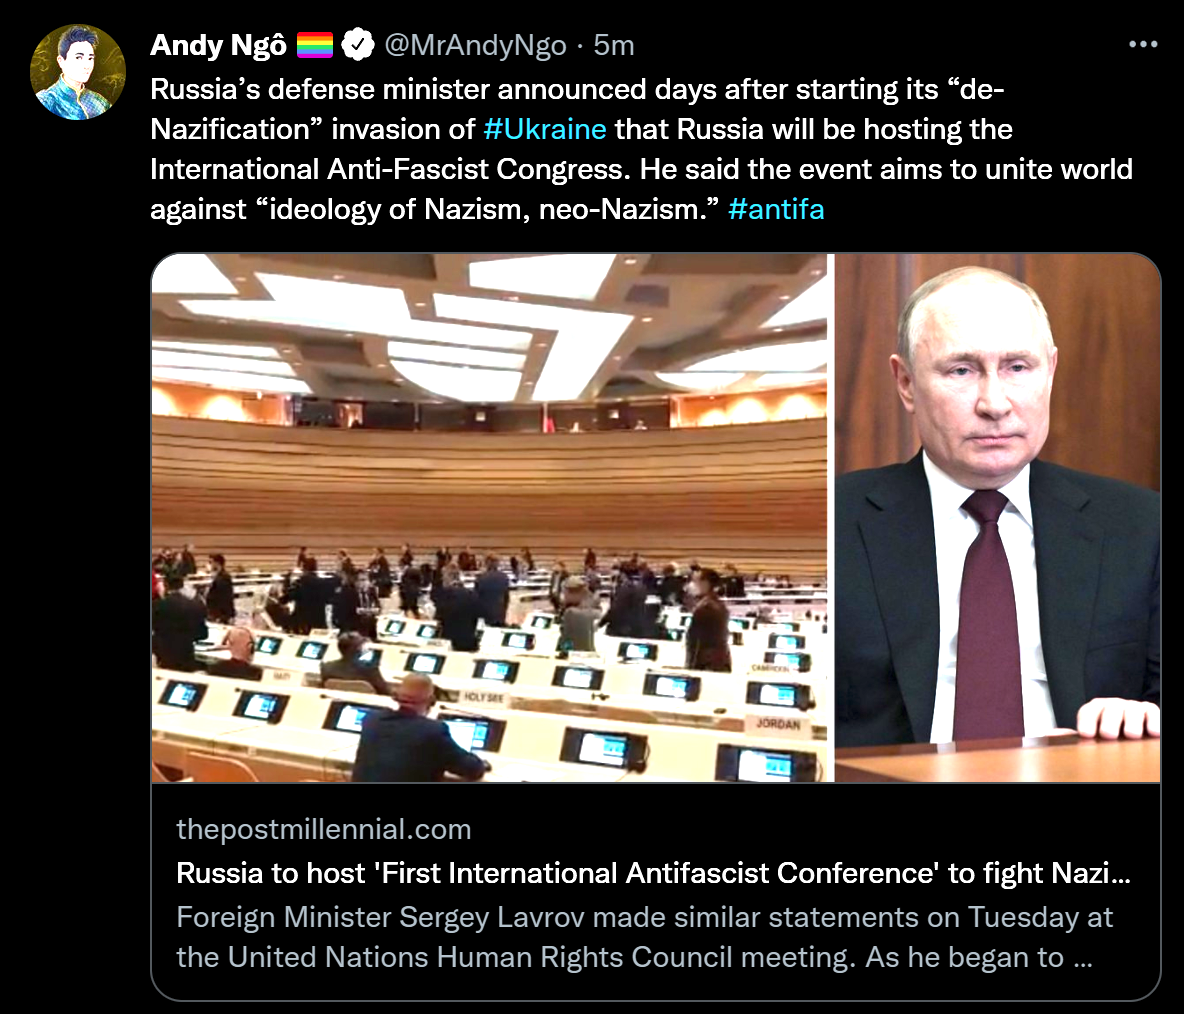Click the JORDAN nameplate in the photo
This screenshot has width=1184, height=1014.
pos(777,723)
